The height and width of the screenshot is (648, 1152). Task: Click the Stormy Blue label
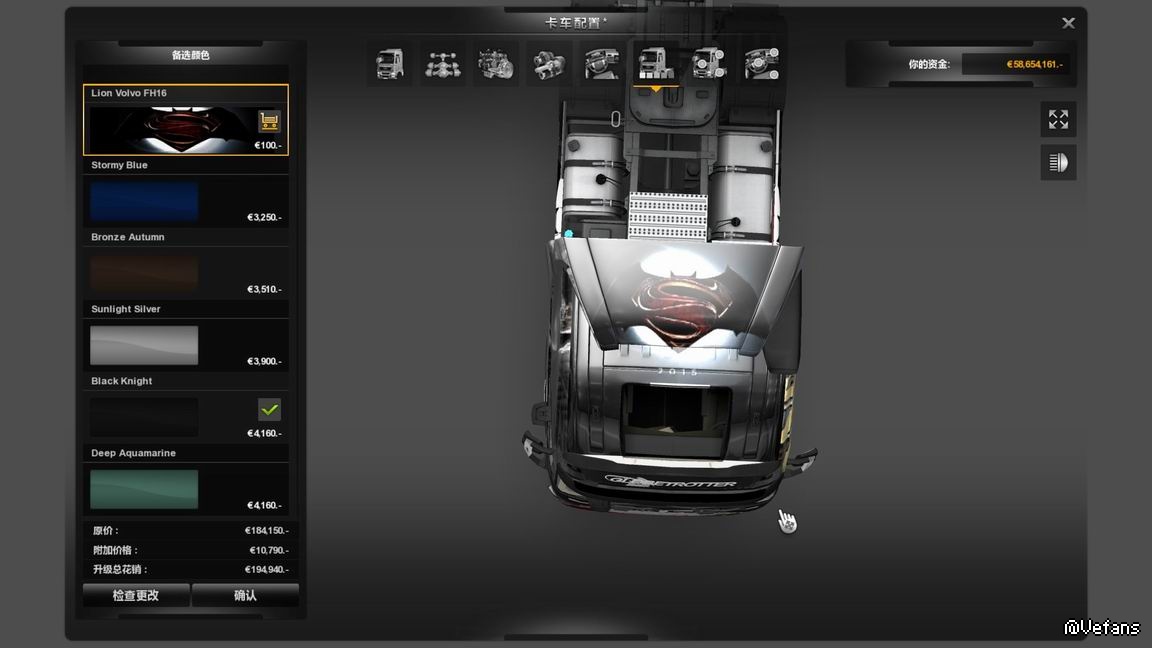pyautogui.click(x=119, y=165)
